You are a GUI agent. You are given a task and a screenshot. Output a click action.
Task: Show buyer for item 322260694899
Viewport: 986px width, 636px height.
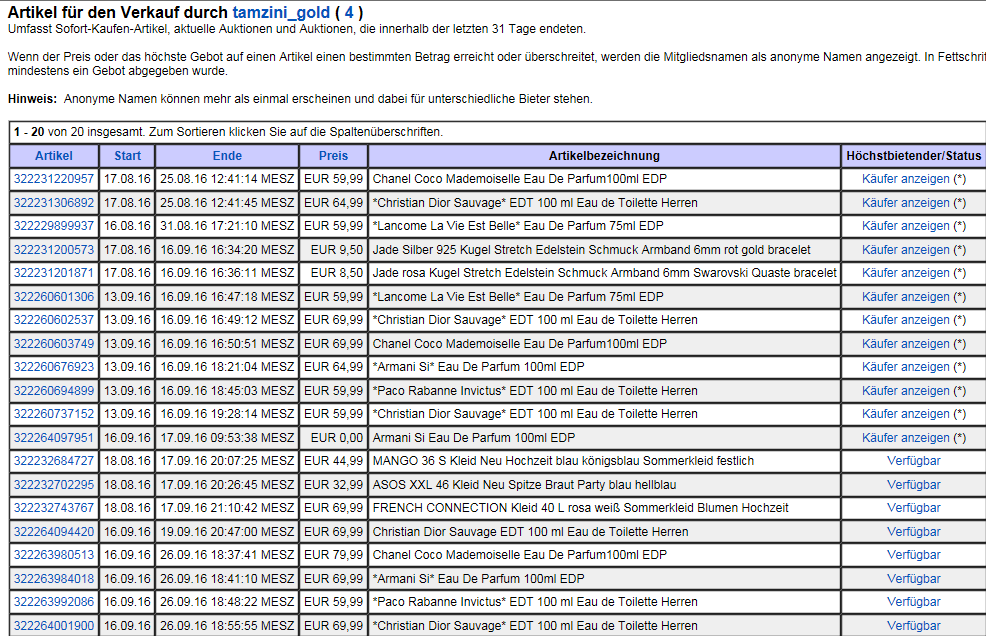[x=906, y=391]
